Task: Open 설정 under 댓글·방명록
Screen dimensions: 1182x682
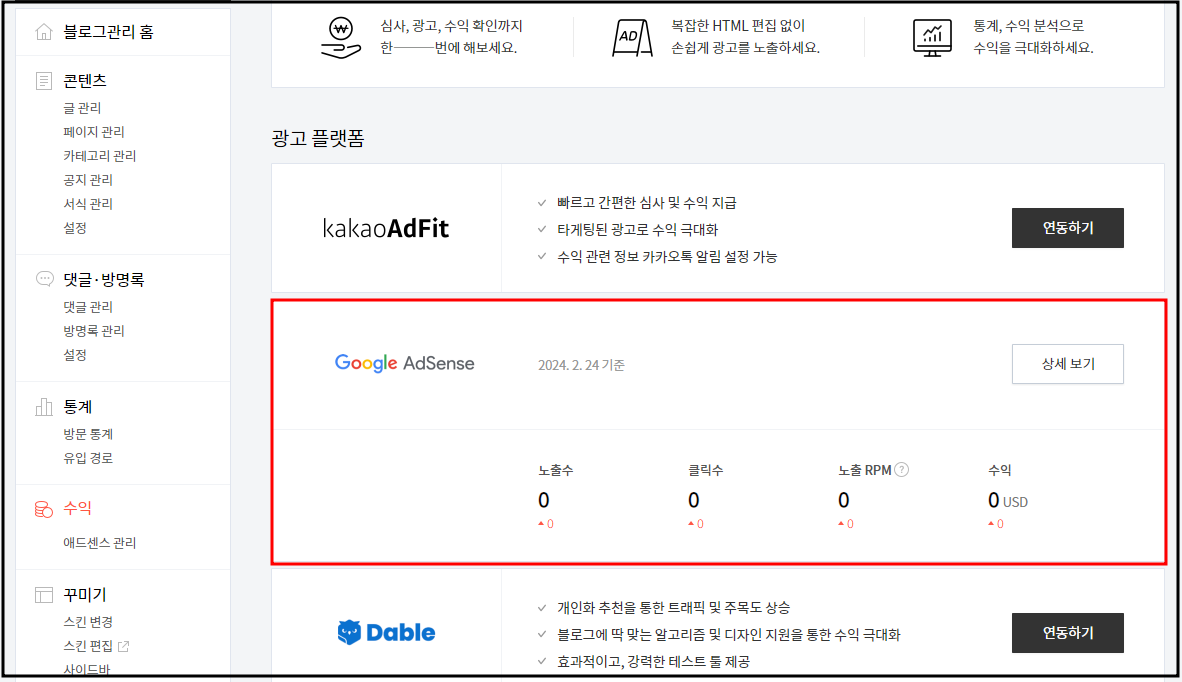Action: pos(75,355)
